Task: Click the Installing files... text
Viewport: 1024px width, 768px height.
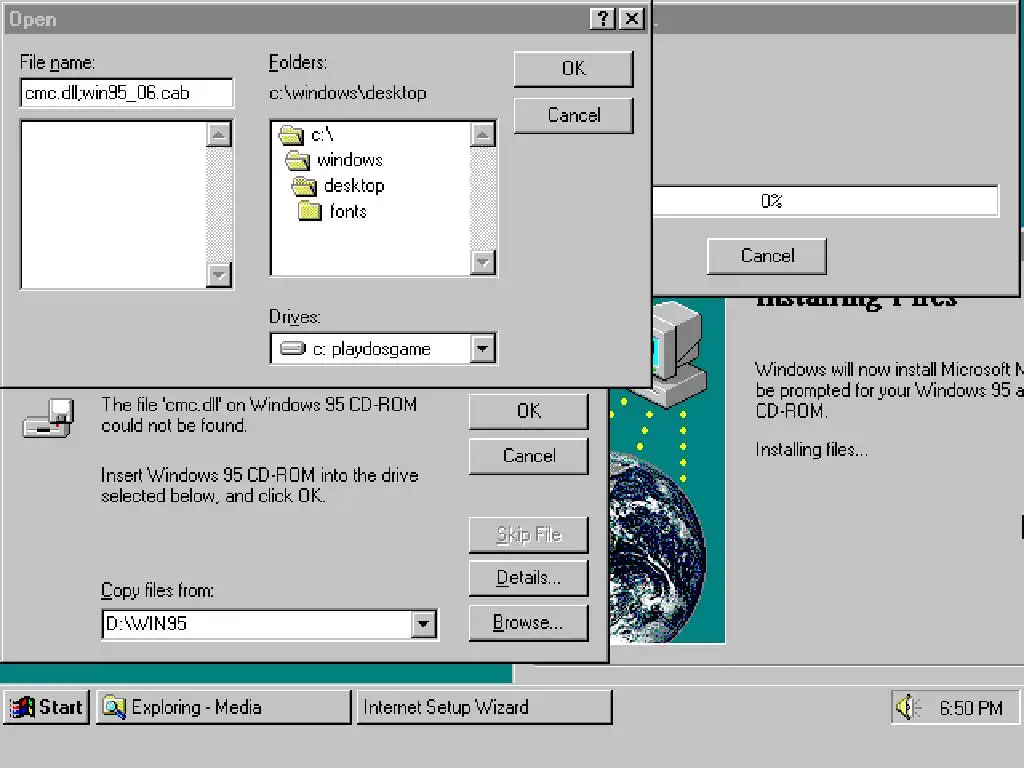Action: point(812,450)
